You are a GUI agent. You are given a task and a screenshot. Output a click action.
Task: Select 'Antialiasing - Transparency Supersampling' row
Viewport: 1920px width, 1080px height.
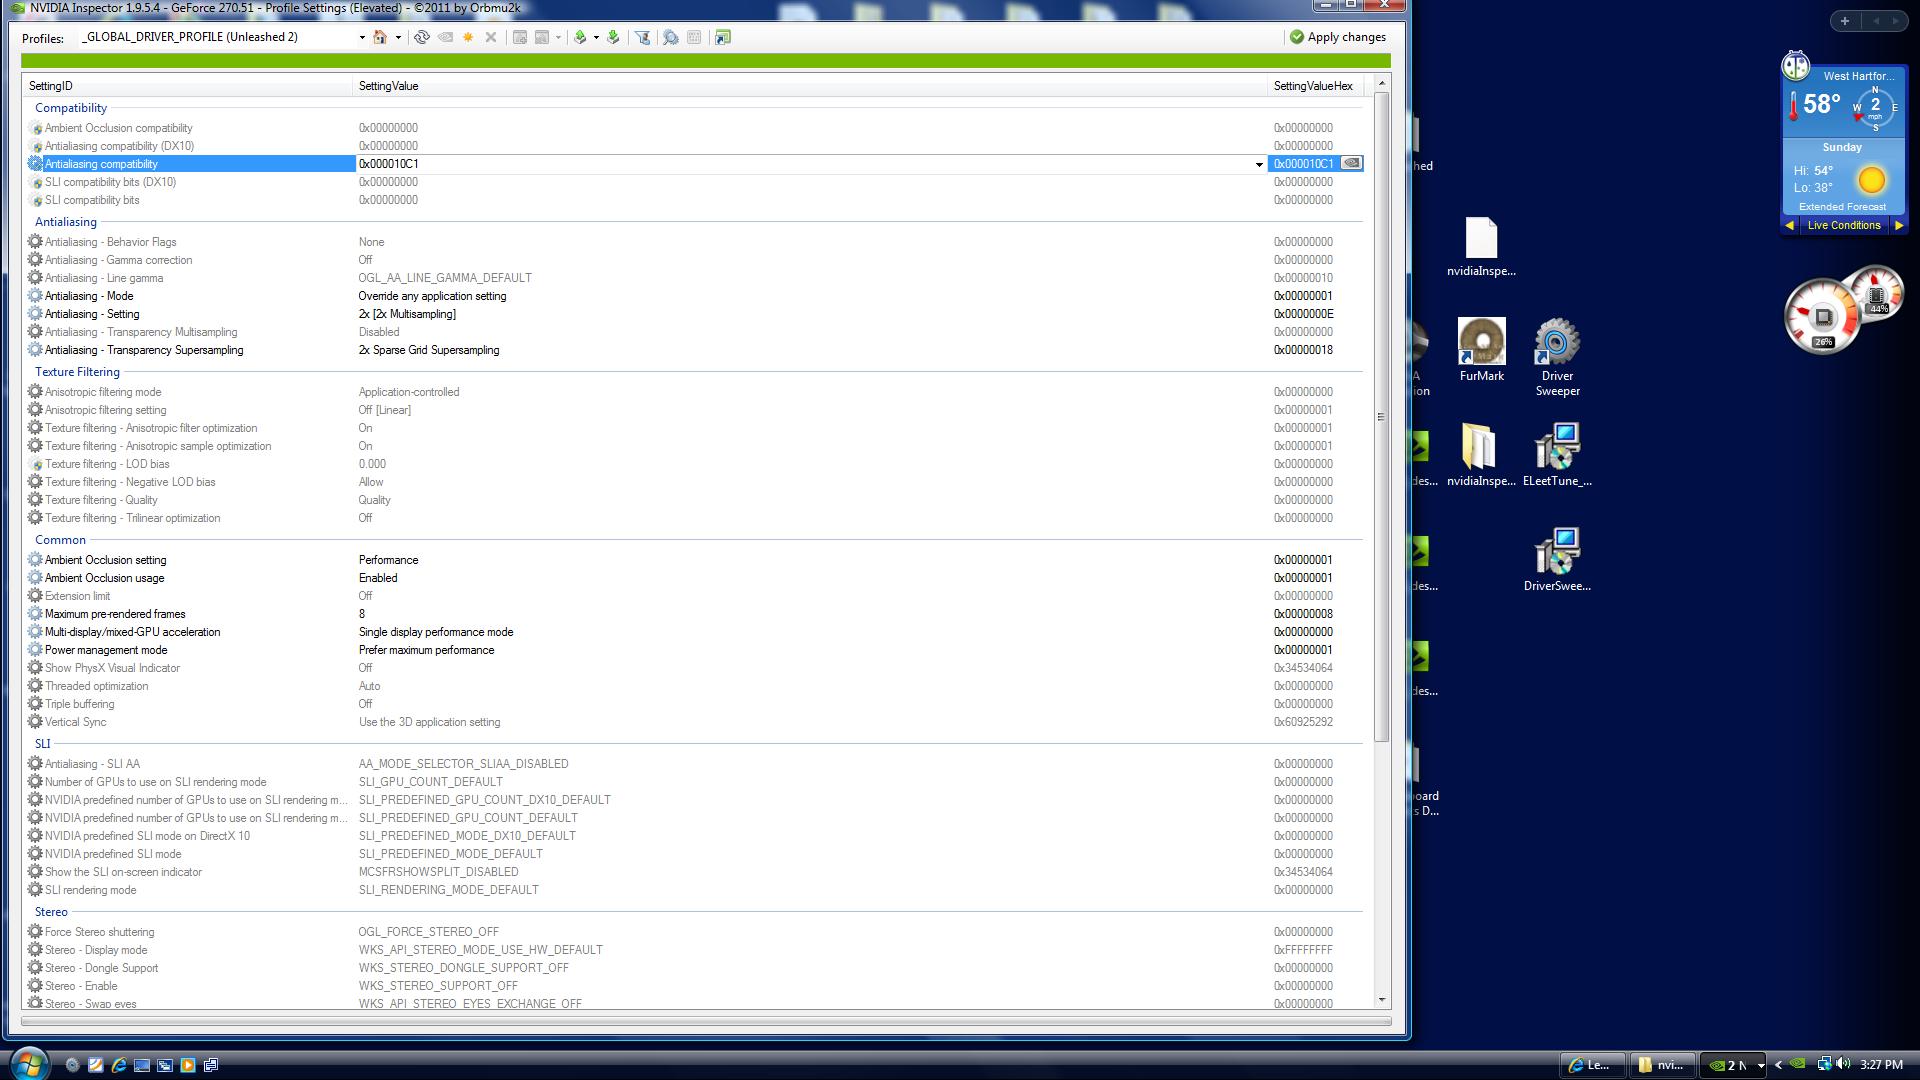click(695, 350)
